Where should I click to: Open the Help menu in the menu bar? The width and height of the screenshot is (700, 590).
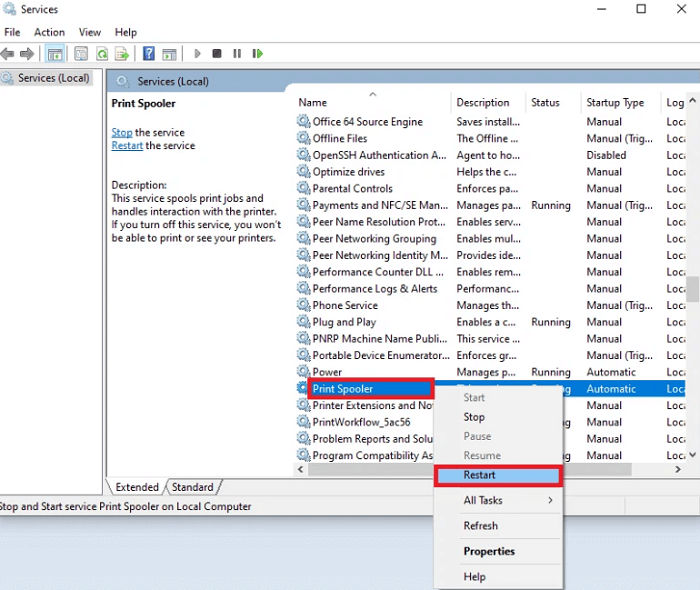pos(125,32)
